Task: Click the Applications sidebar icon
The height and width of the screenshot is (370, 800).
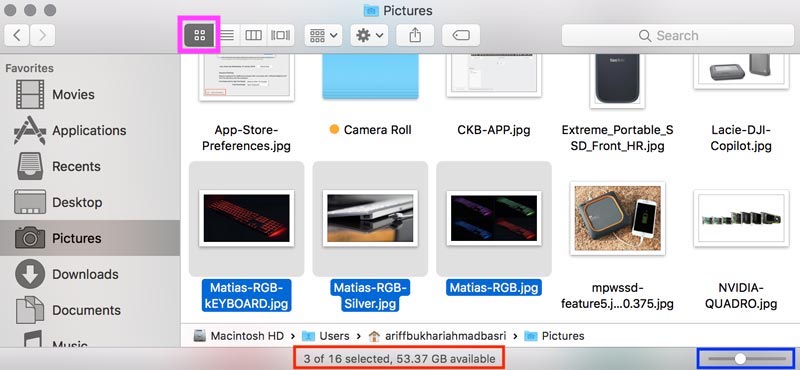Action: 30,130
